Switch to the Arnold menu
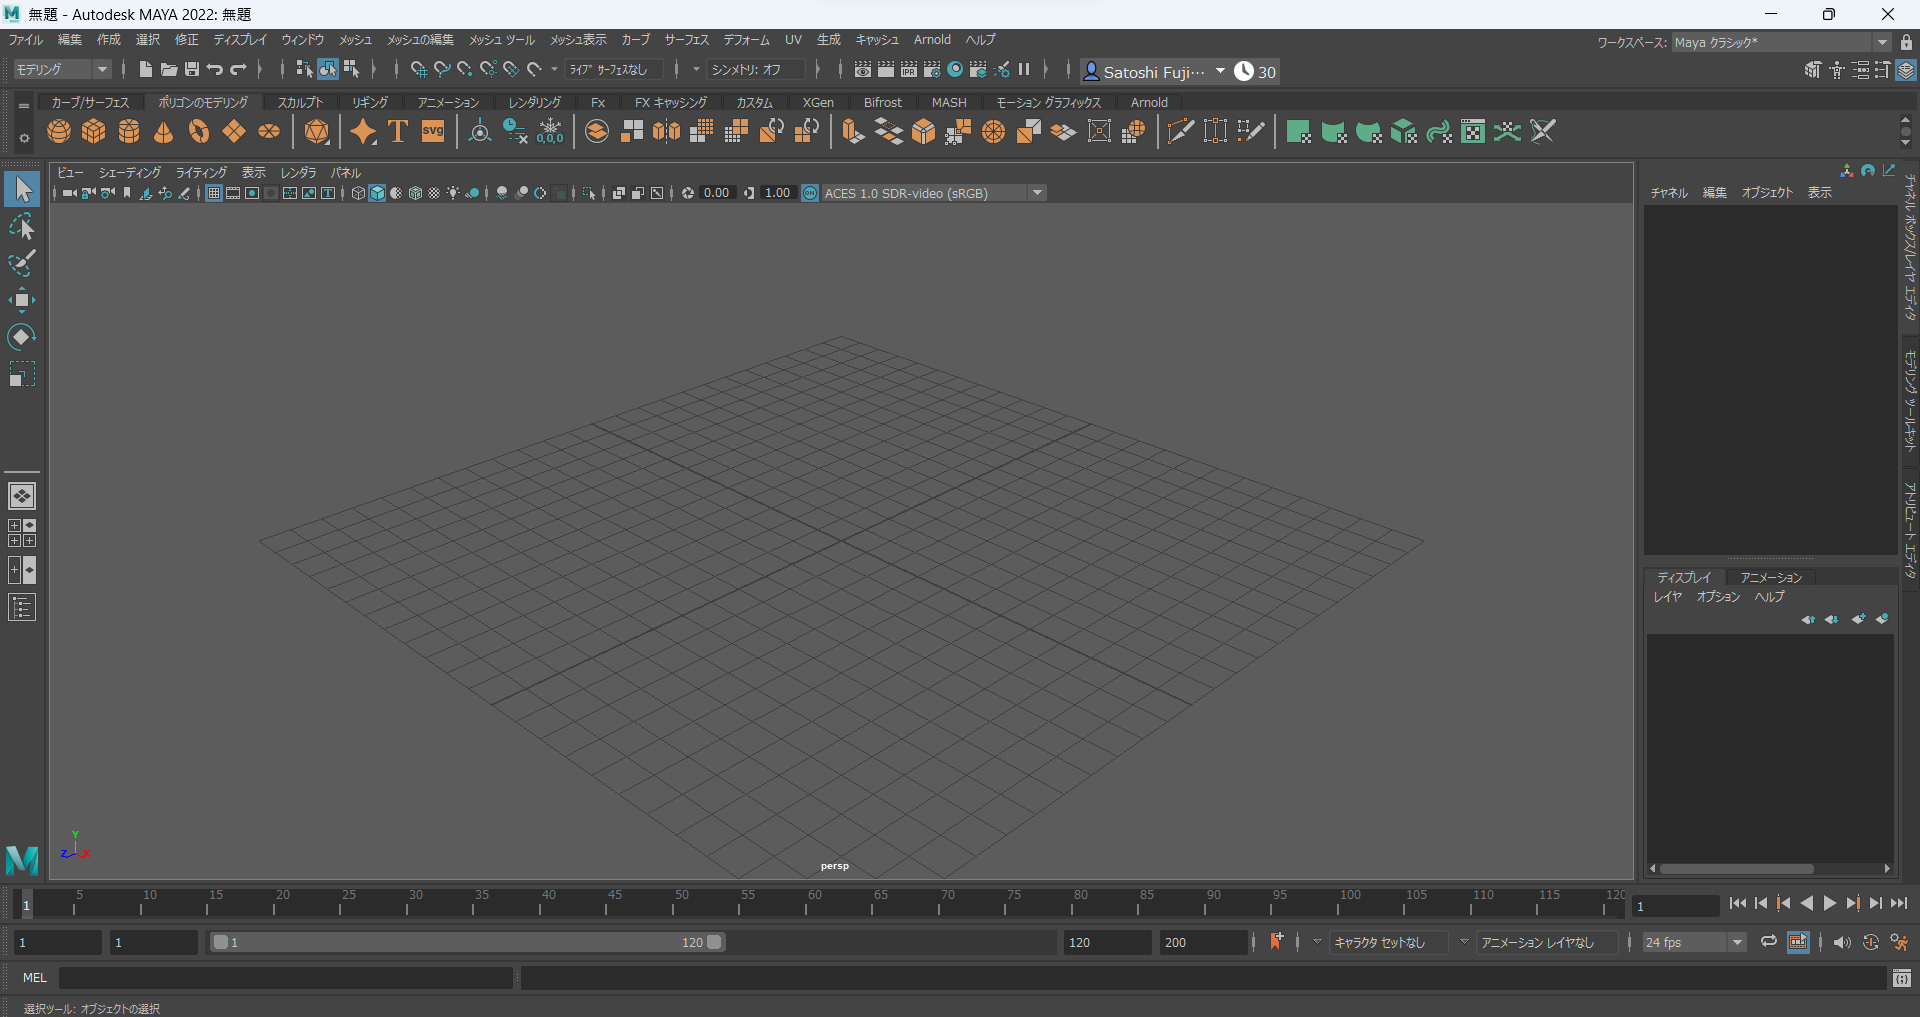This screenshot has width=1920, height=1017. tap(932, 39)
